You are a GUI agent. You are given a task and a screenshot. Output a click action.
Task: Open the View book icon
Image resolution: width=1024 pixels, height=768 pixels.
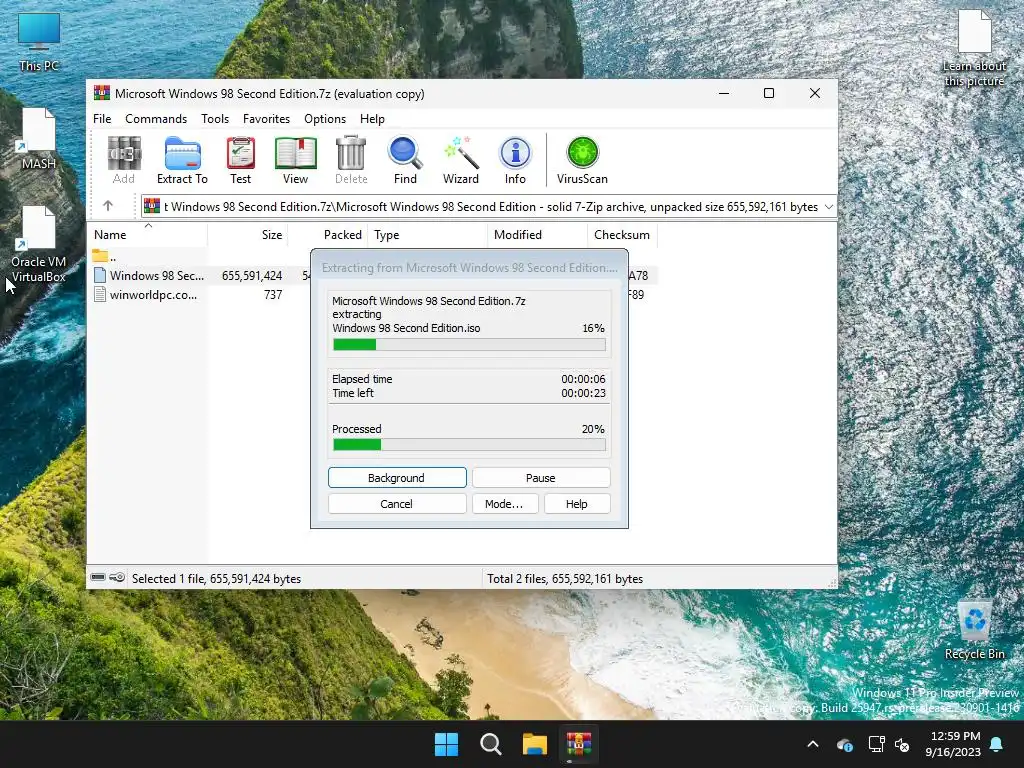pyautogui.click(x=295, y=153)
